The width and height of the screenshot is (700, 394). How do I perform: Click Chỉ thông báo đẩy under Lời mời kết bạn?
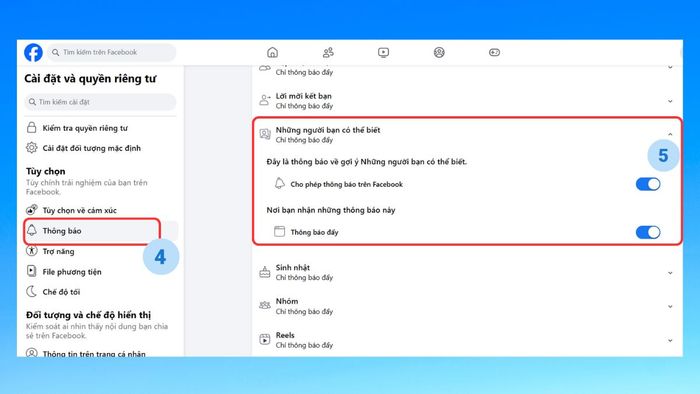coord(304,106)
